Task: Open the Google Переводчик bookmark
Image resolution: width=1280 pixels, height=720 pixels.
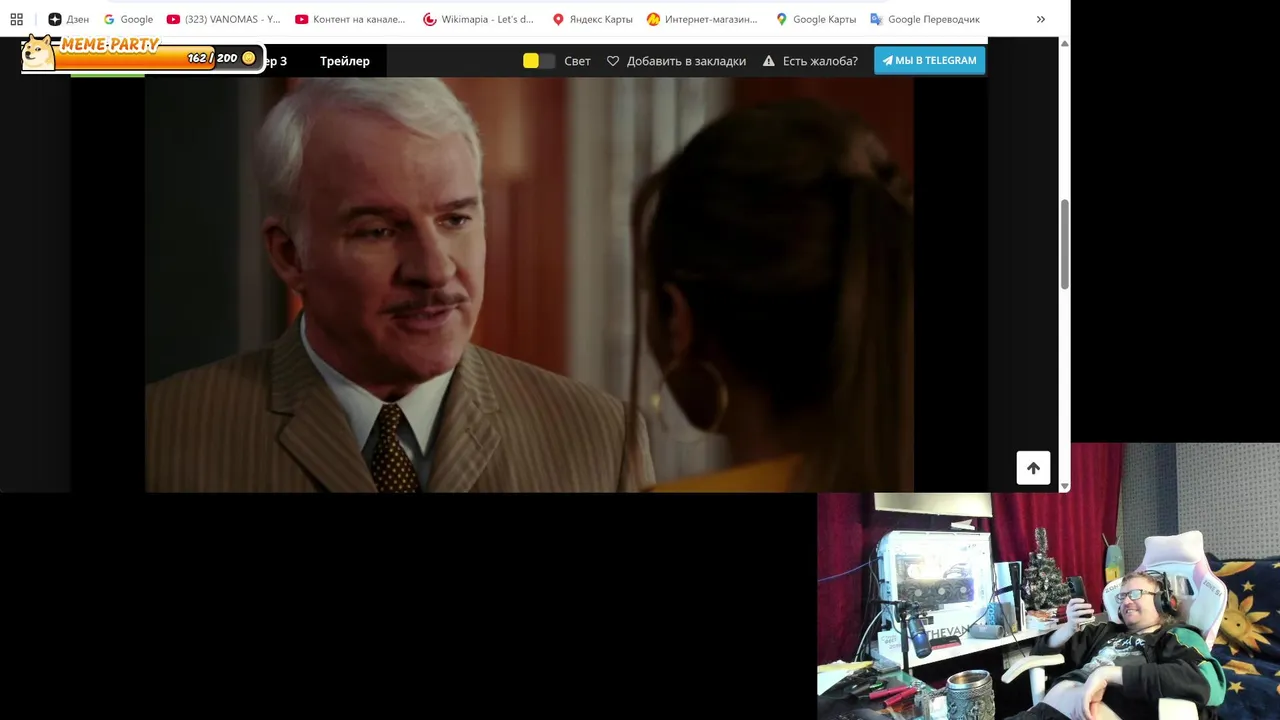Action: 925,19
